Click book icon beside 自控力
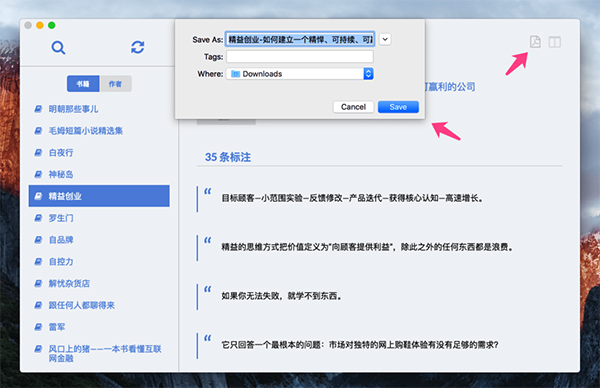Screen dimensions: 600x388 click(x=38, y=262)
